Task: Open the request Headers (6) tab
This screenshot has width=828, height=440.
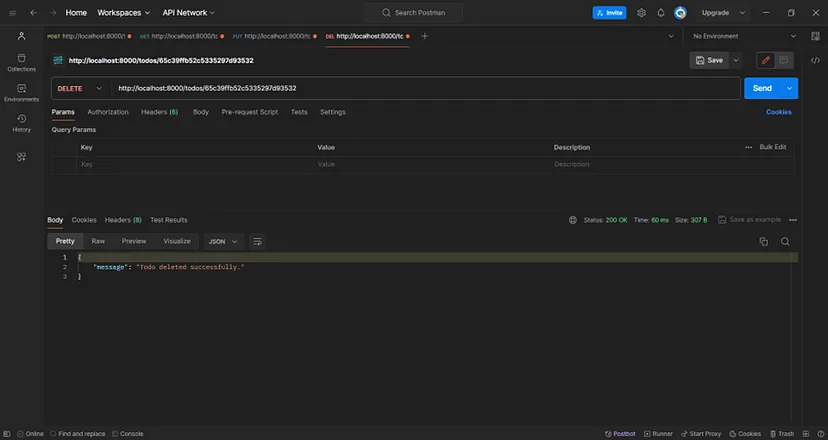Action: pos(159,112)
